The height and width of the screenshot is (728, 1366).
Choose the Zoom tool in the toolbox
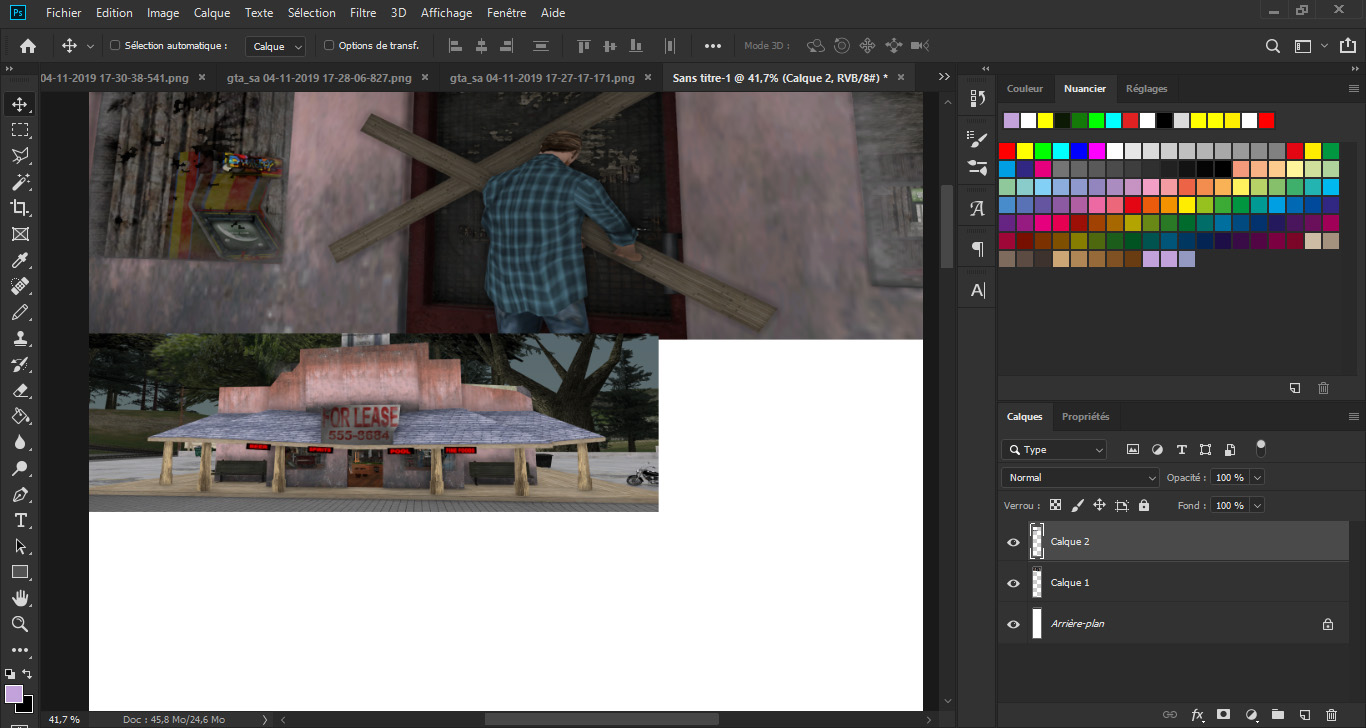click(x=20, y=624)
